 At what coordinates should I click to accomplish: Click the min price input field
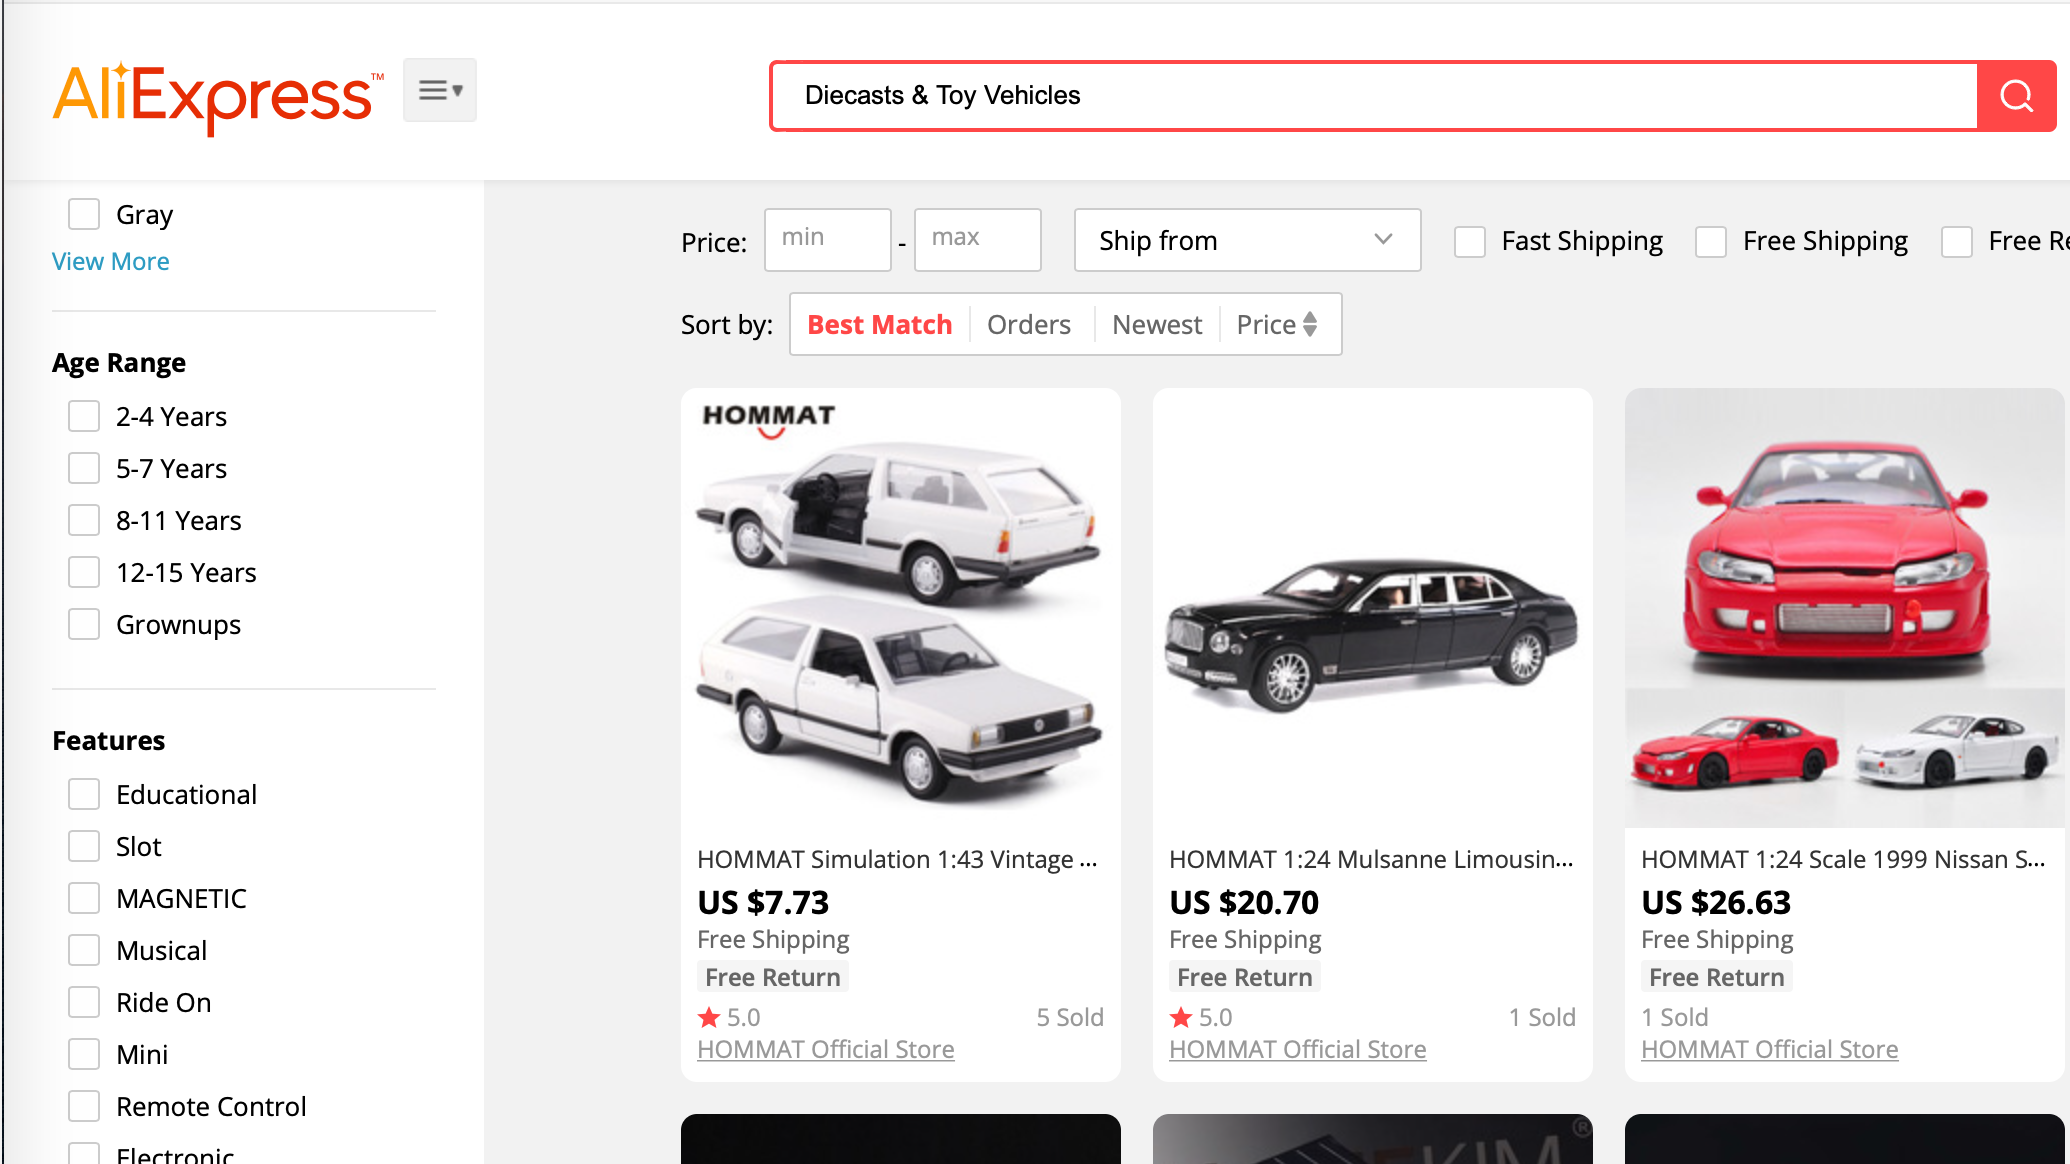click(x=827, y=239)
